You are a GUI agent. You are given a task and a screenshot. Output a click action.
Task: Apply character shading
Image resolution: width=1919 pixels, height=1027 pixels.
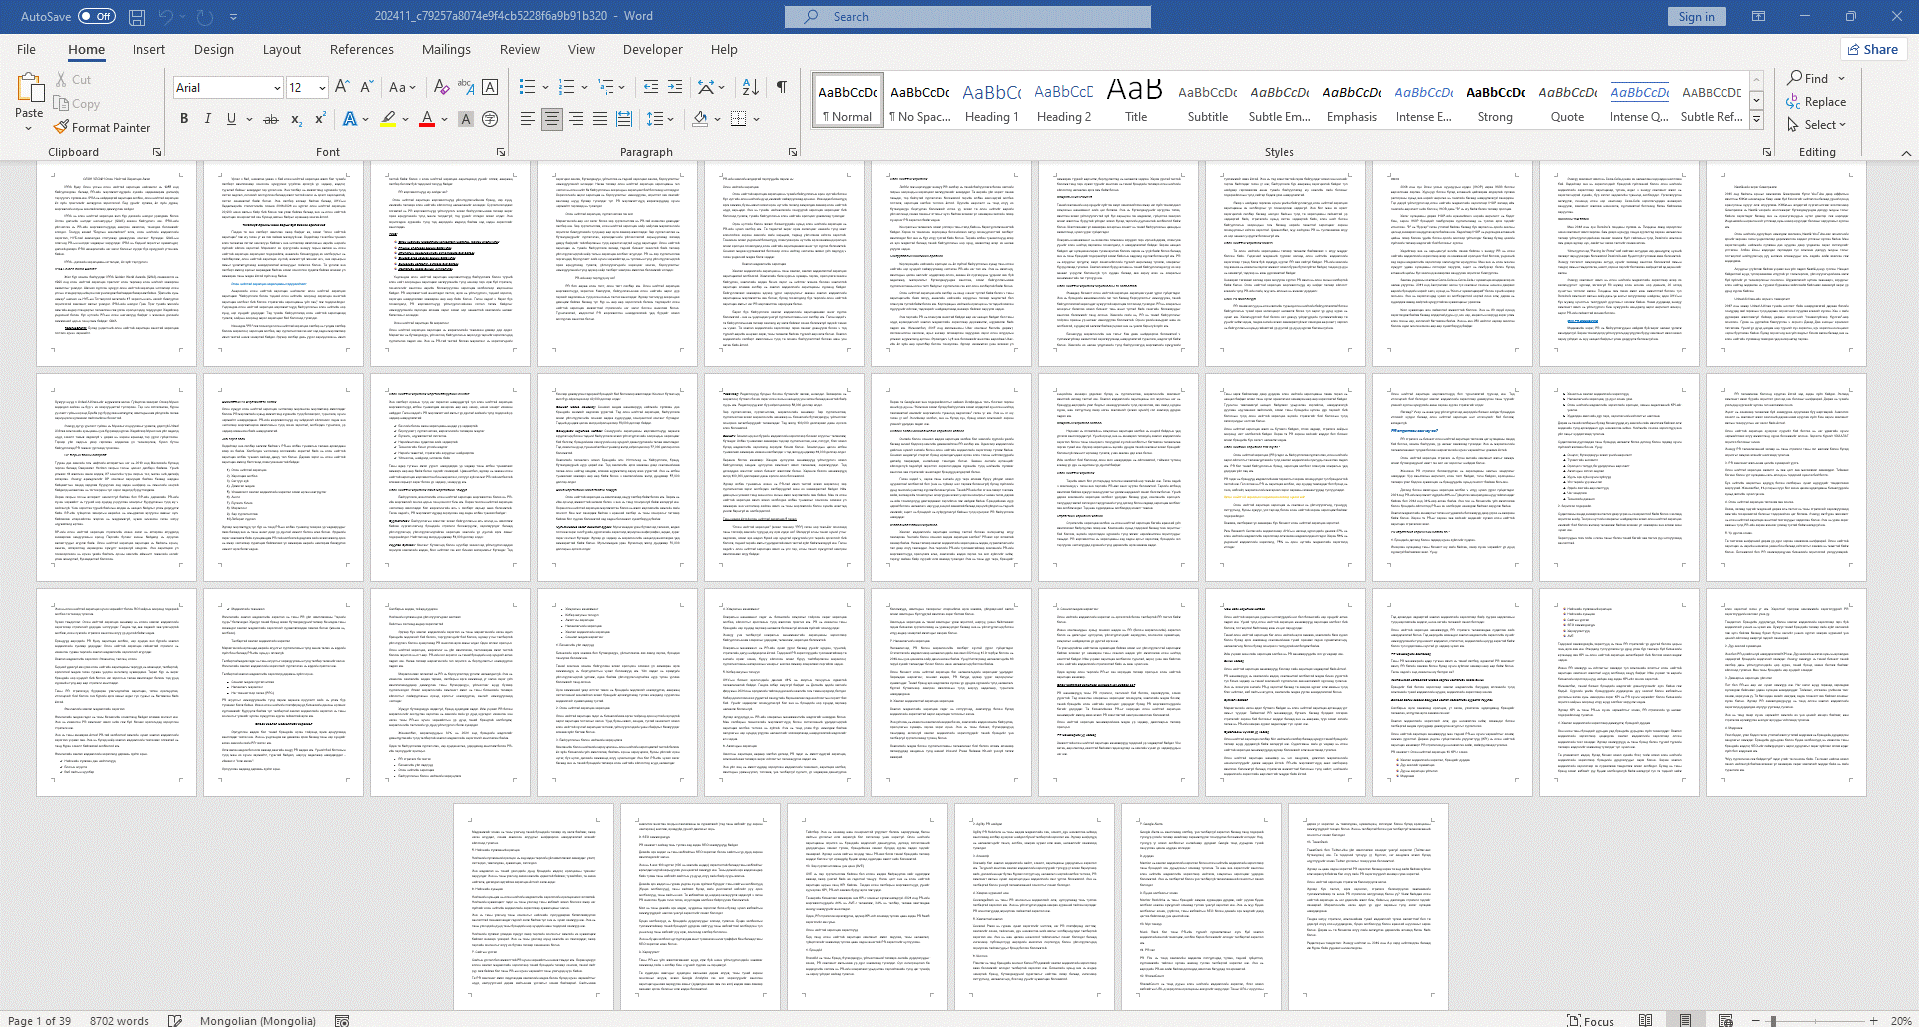[466, 119]
